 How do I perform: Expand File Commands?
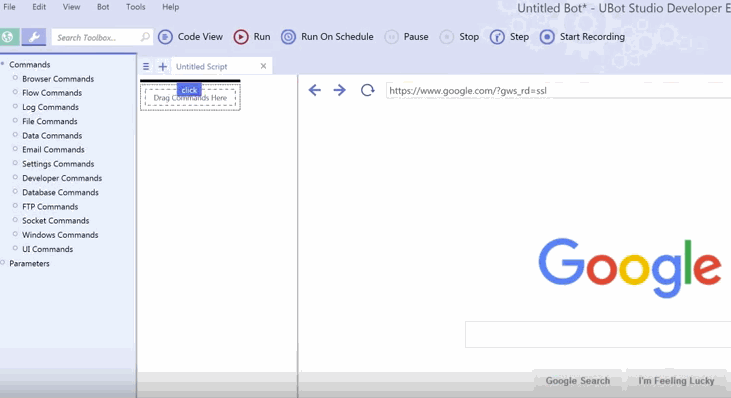click(x=15, y=120)
